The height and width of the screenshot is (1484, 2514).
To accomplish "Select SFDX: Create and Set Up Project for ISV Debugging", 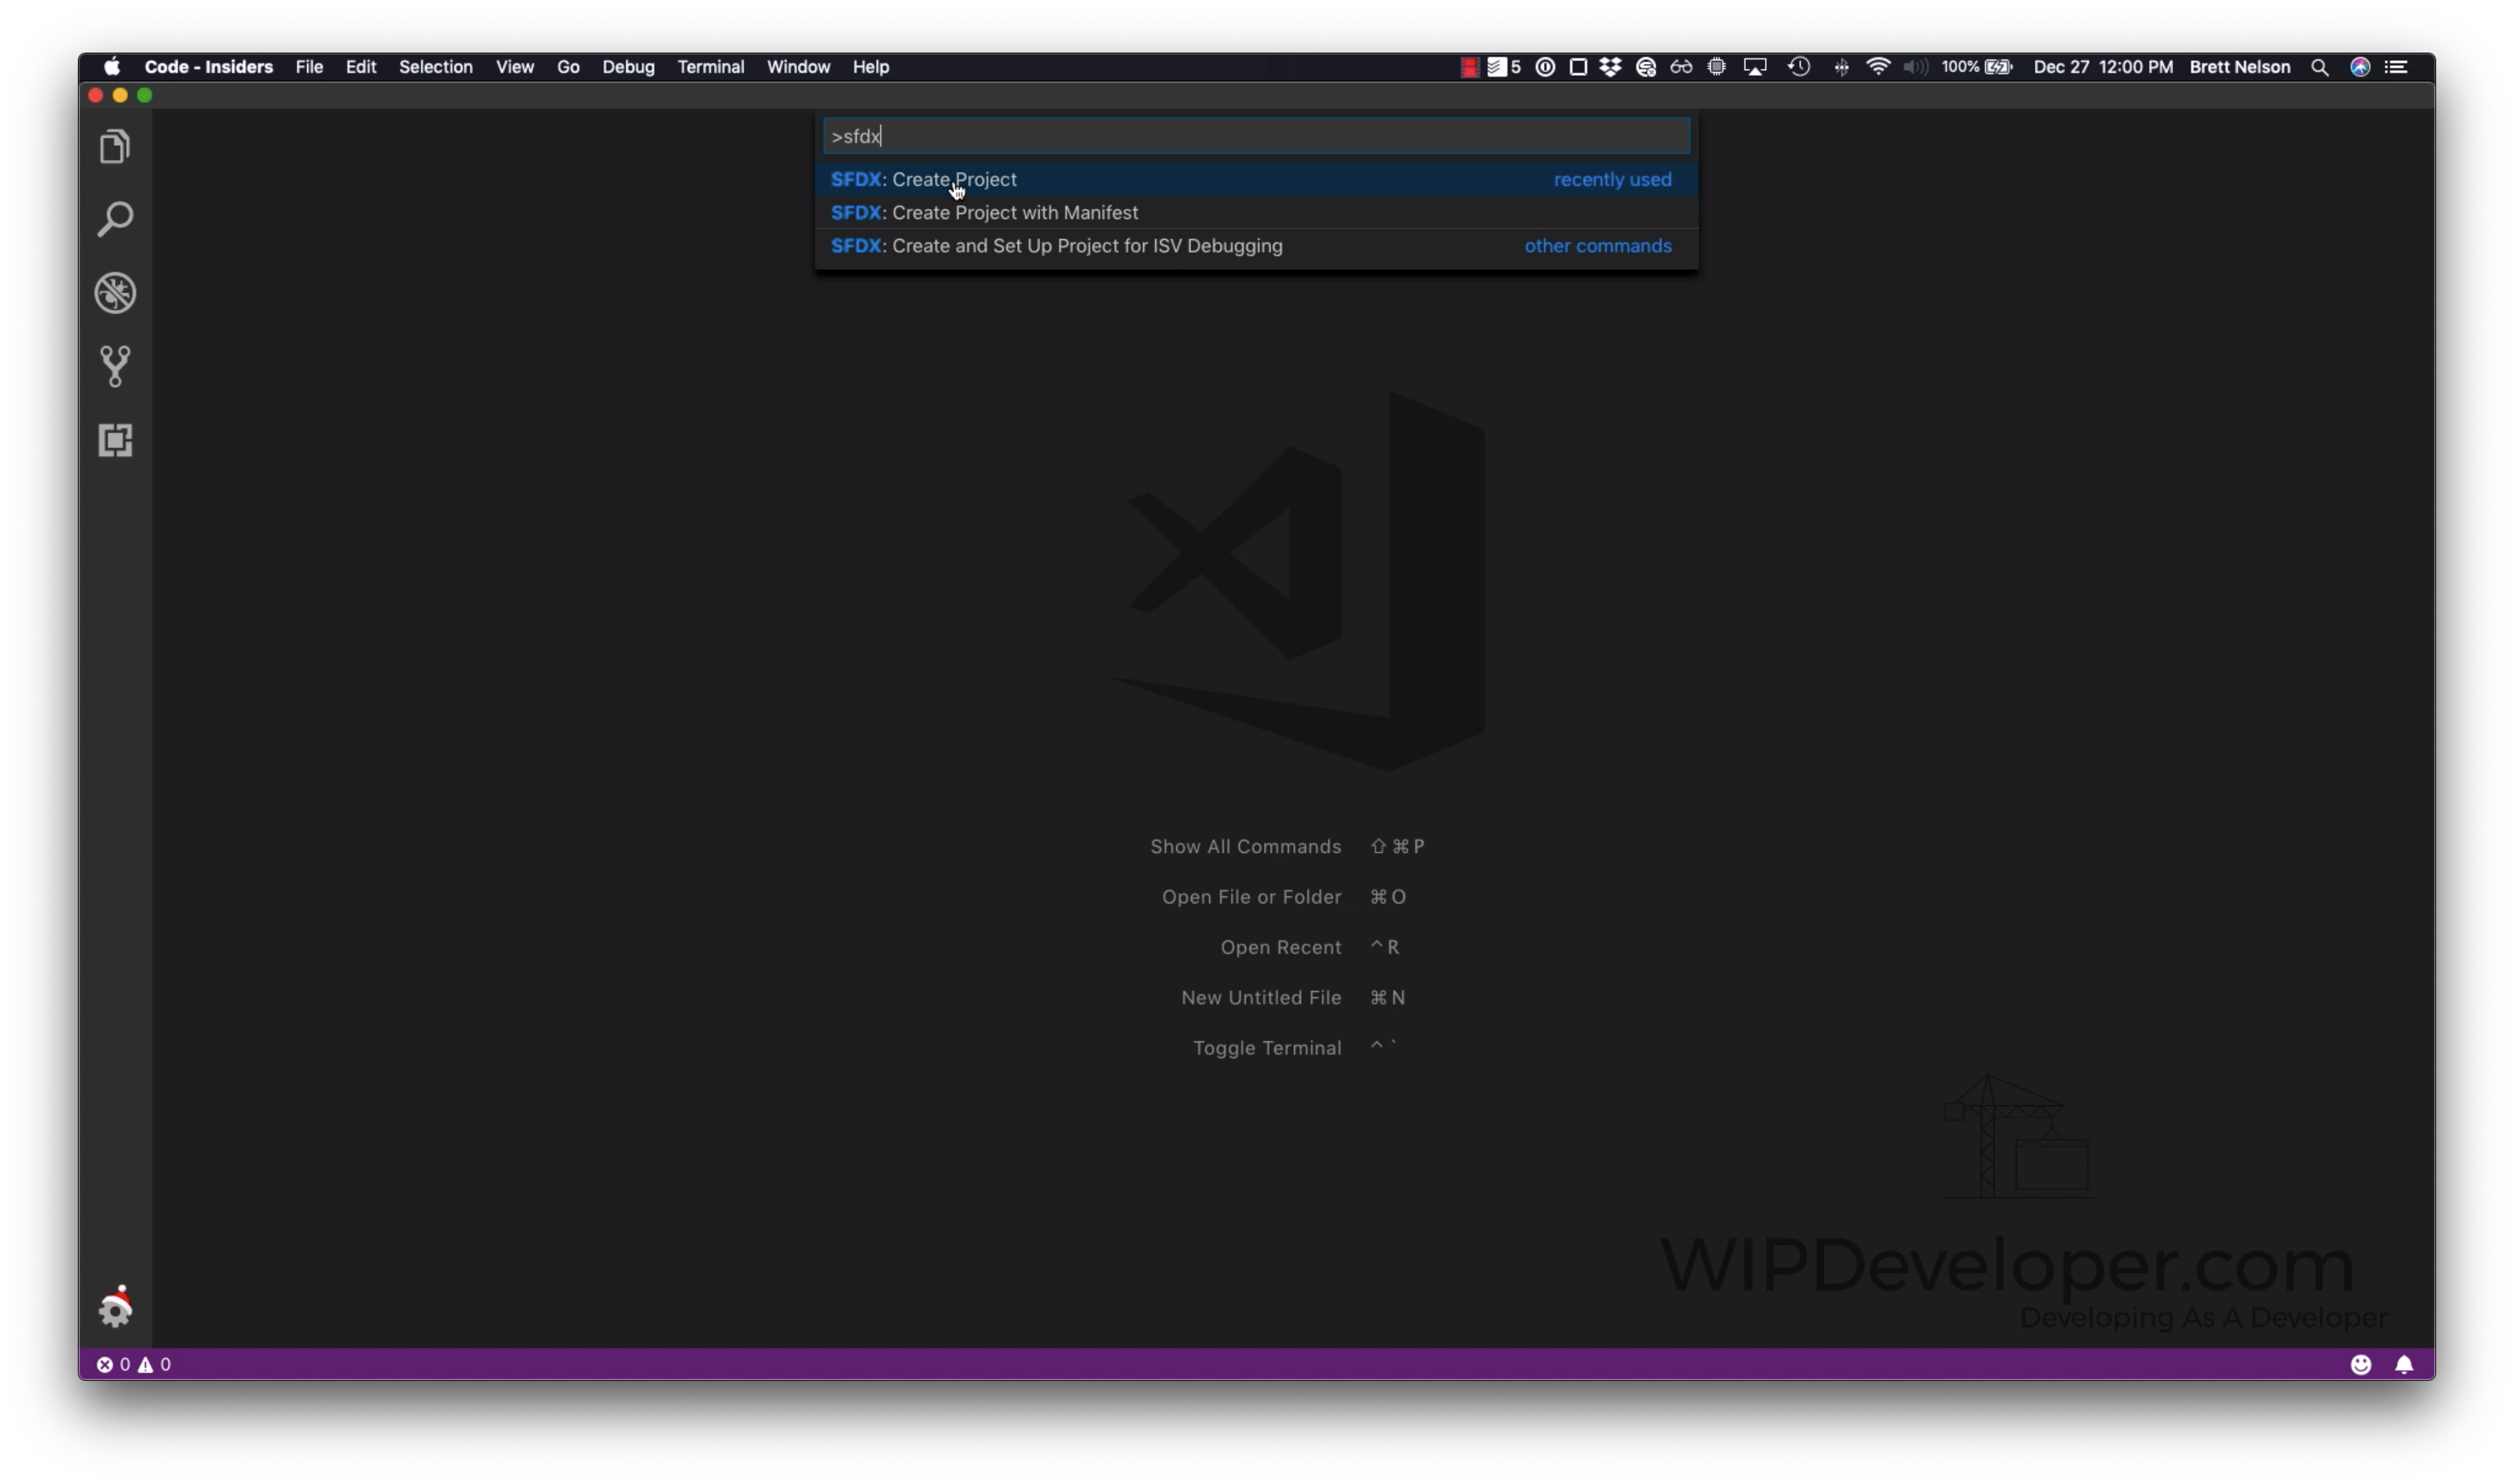I will pos(1256,245).
